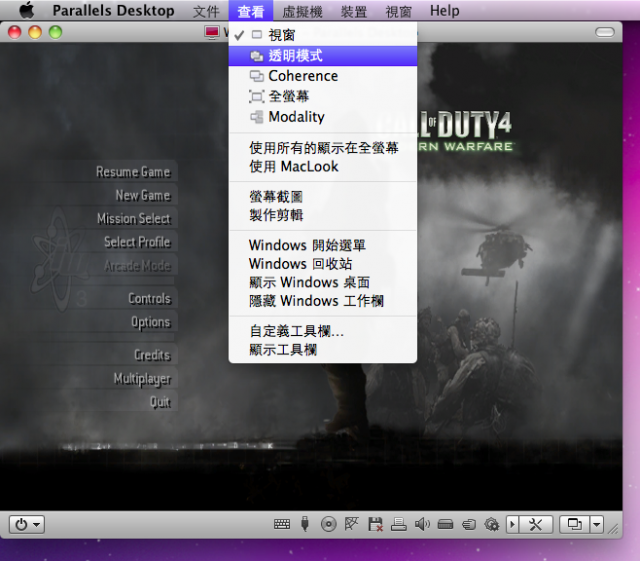Switch to Coherence view mode

tap(323, 76)
